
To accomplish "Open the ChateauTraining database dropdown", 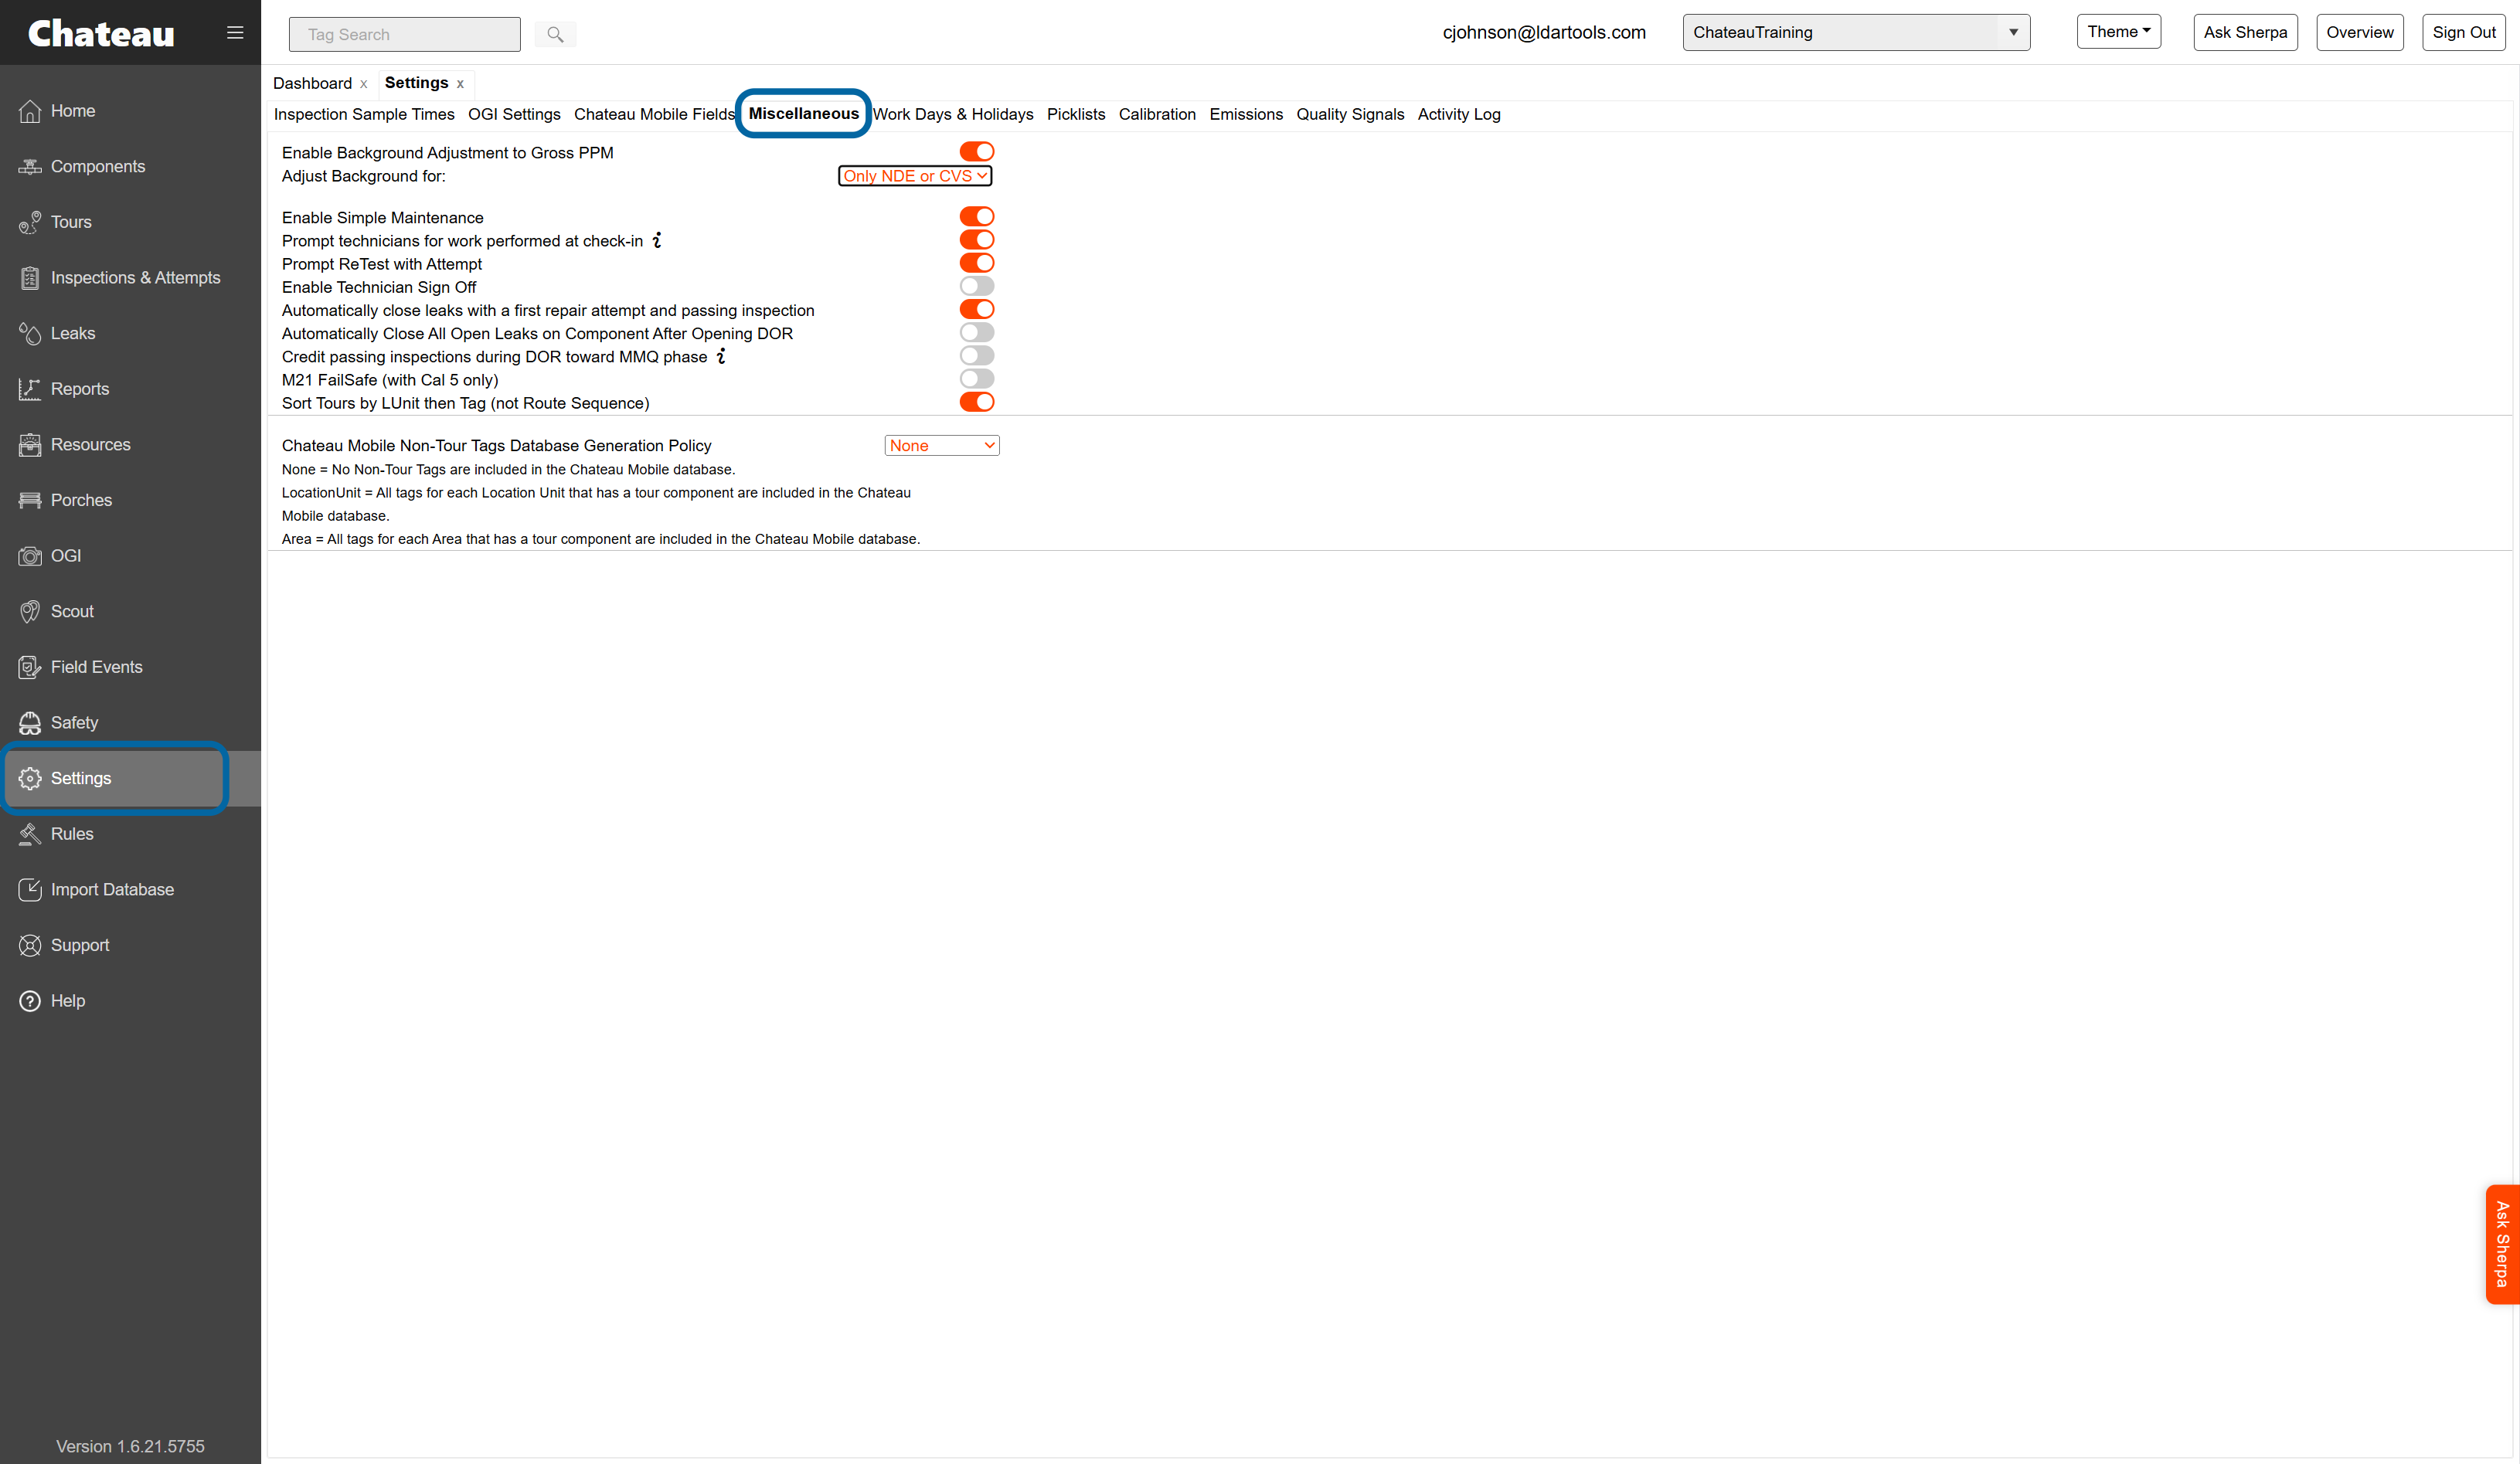I will coord(1856,32).
